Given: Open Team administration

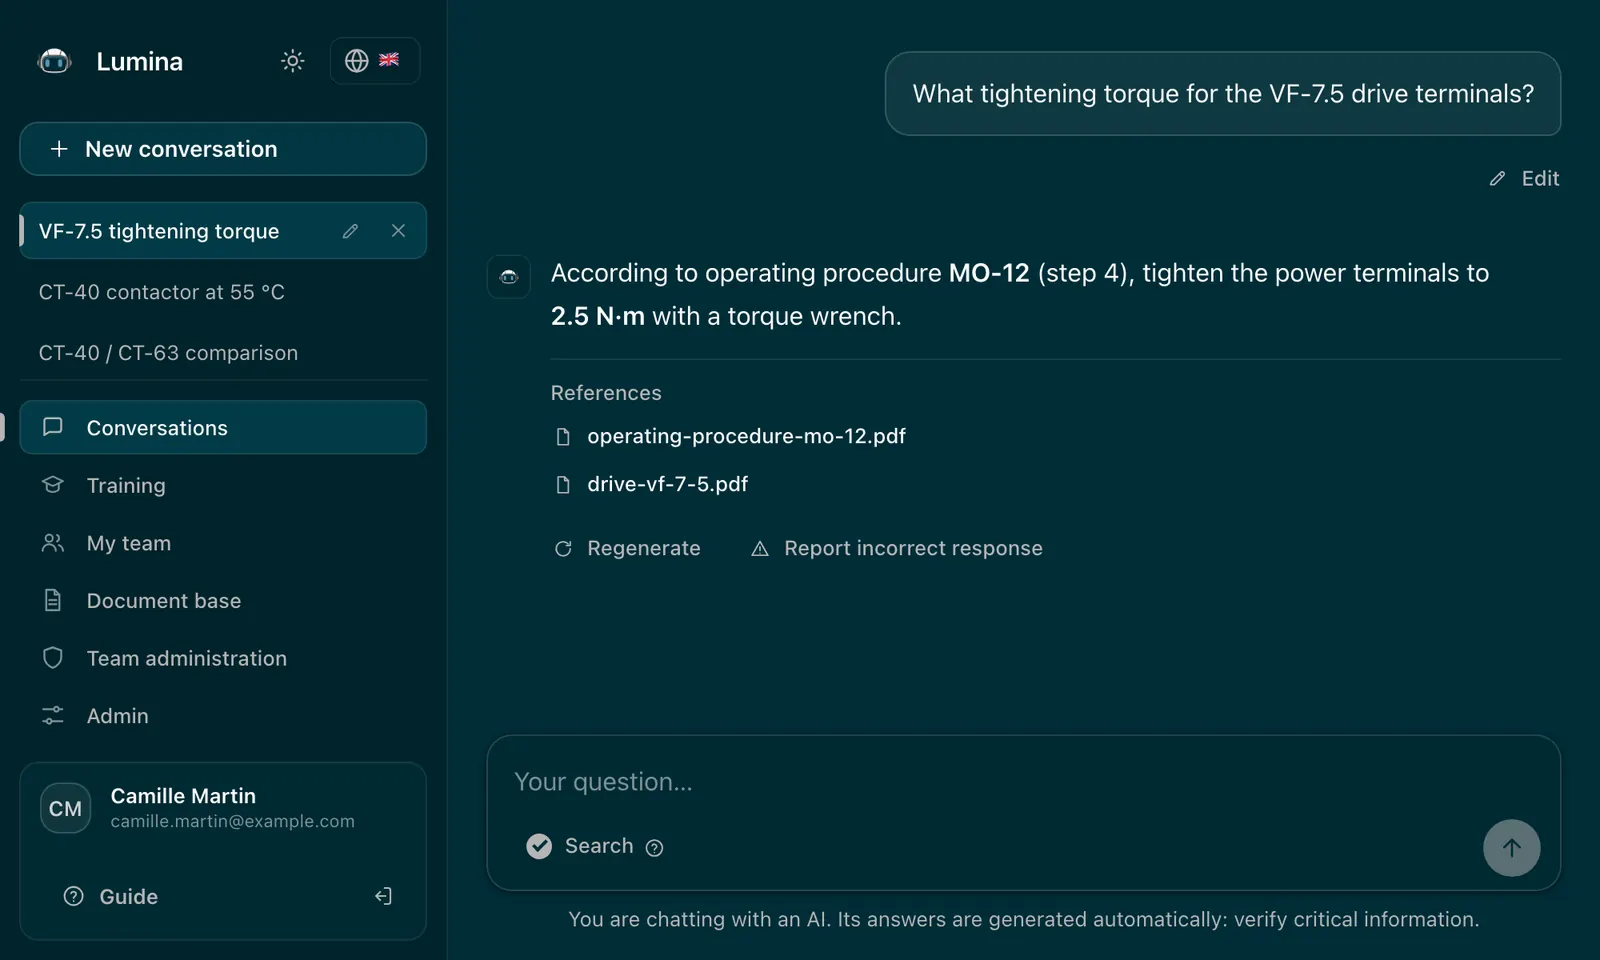Looking at the screenshot, I should 223,658.
